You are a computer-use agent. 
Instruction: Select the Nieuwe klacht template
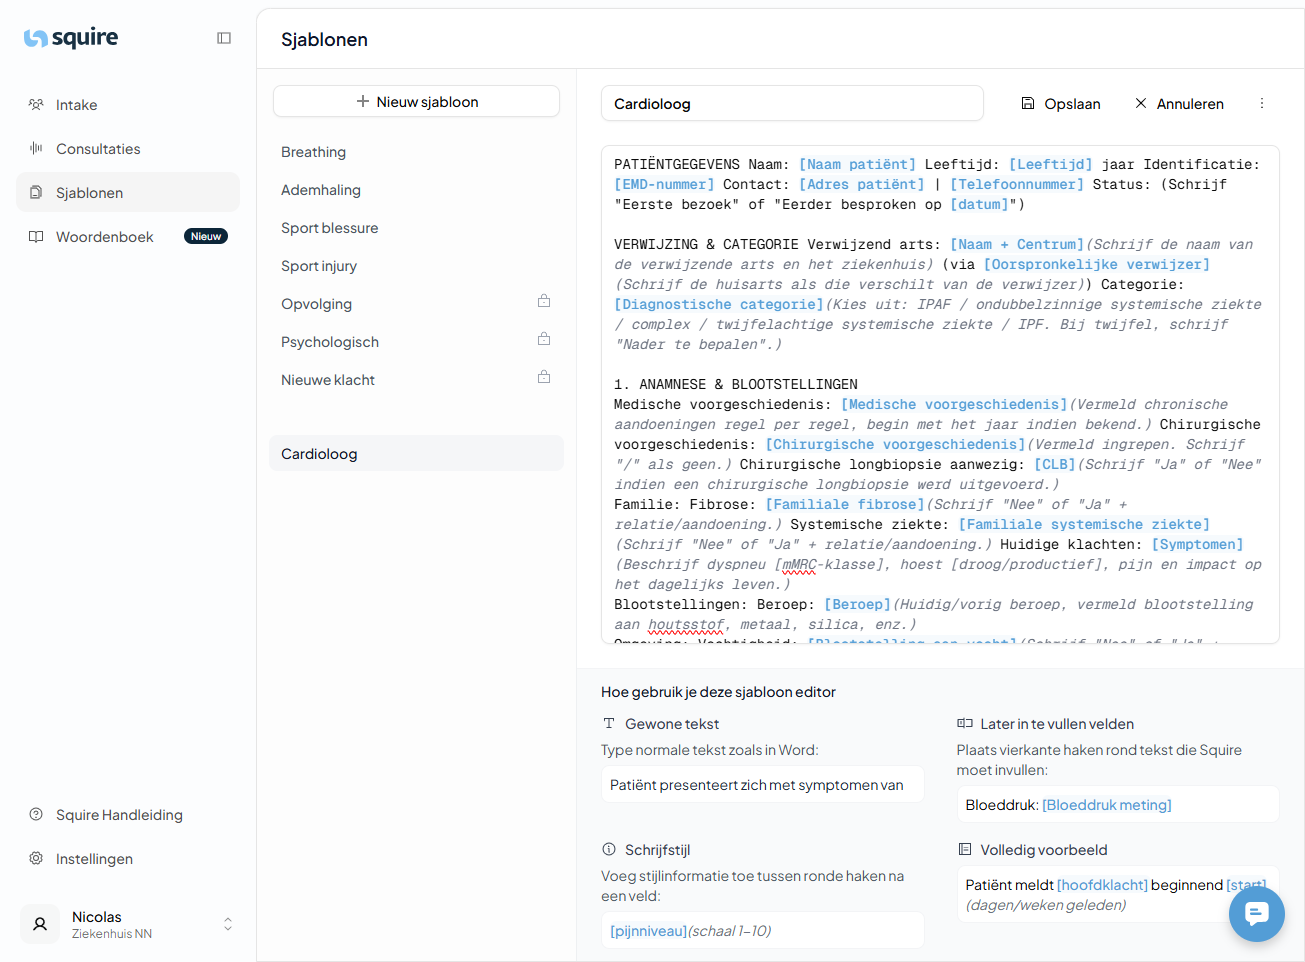(416, 380)
